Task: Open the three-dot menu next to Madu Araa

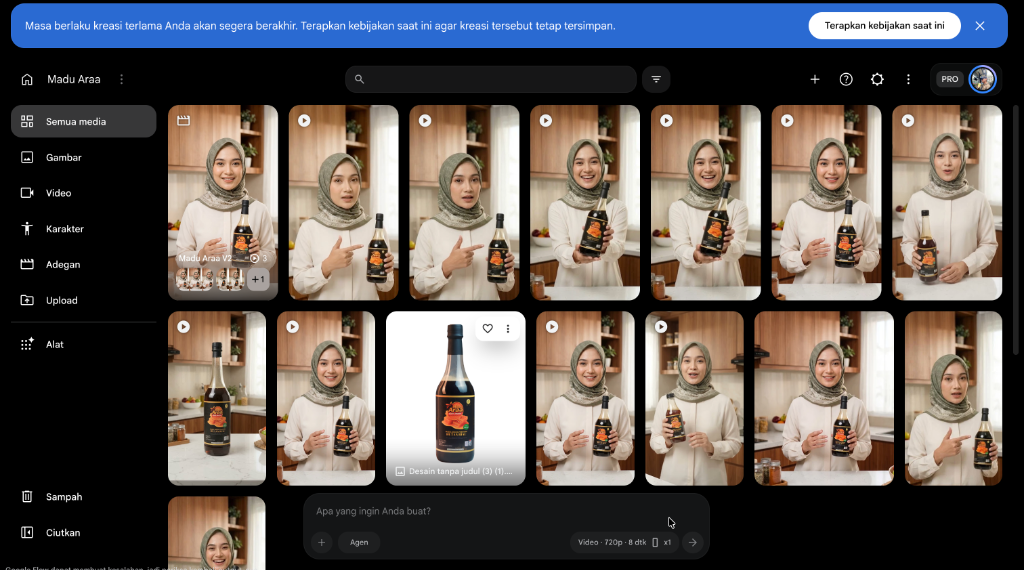Action: (x=121, y=79)
